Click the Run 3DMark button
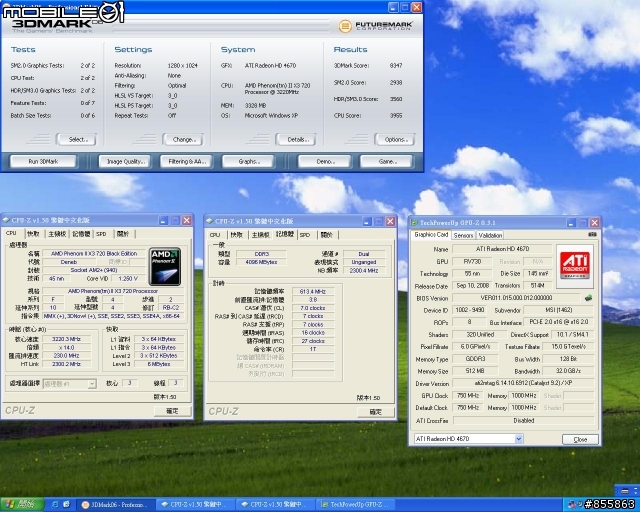 (43, 162)
